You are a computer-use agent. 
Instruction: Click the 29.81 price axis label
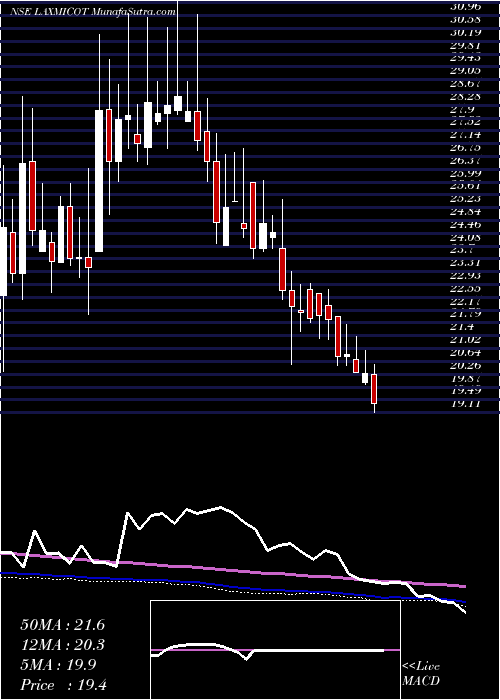point(465,45)
